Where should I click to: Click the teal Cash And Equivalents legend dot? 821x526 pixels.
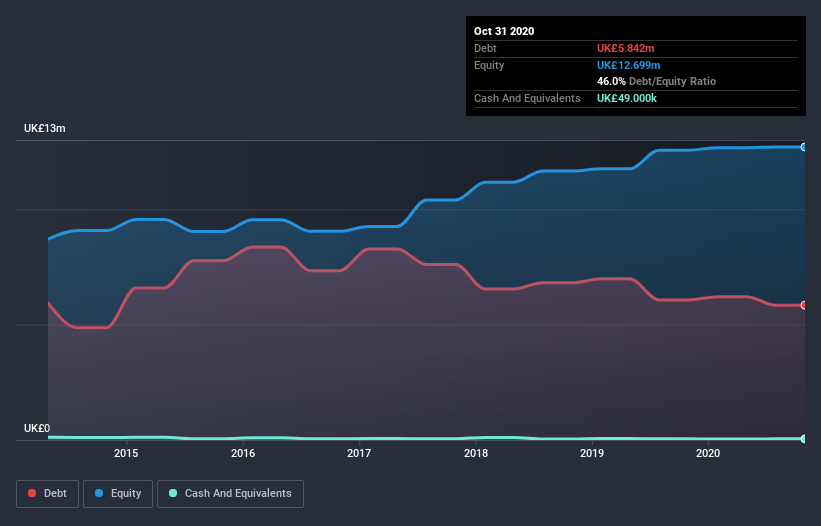(173, 493)
